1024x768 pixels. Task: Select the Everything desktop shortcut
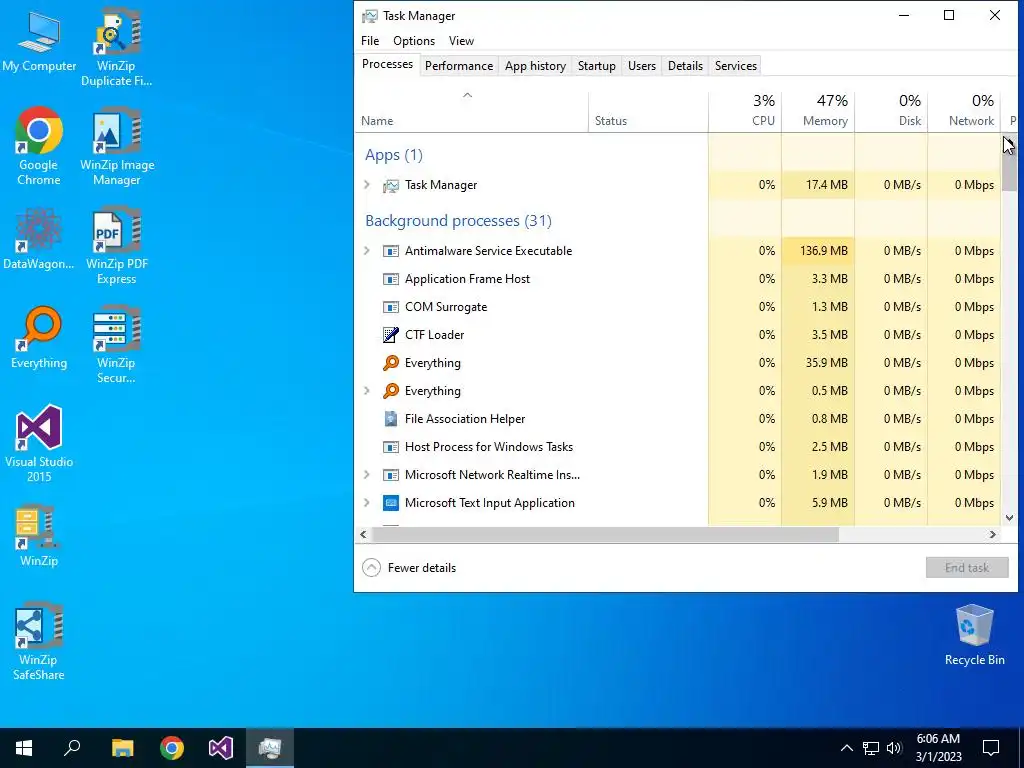[x=39, y=337]
